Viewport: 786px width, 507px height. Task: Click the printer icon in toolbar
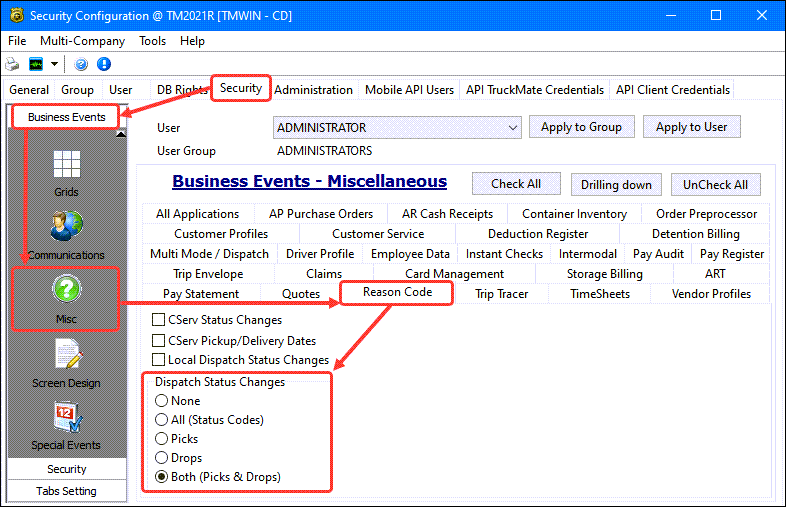pos(13,64)
